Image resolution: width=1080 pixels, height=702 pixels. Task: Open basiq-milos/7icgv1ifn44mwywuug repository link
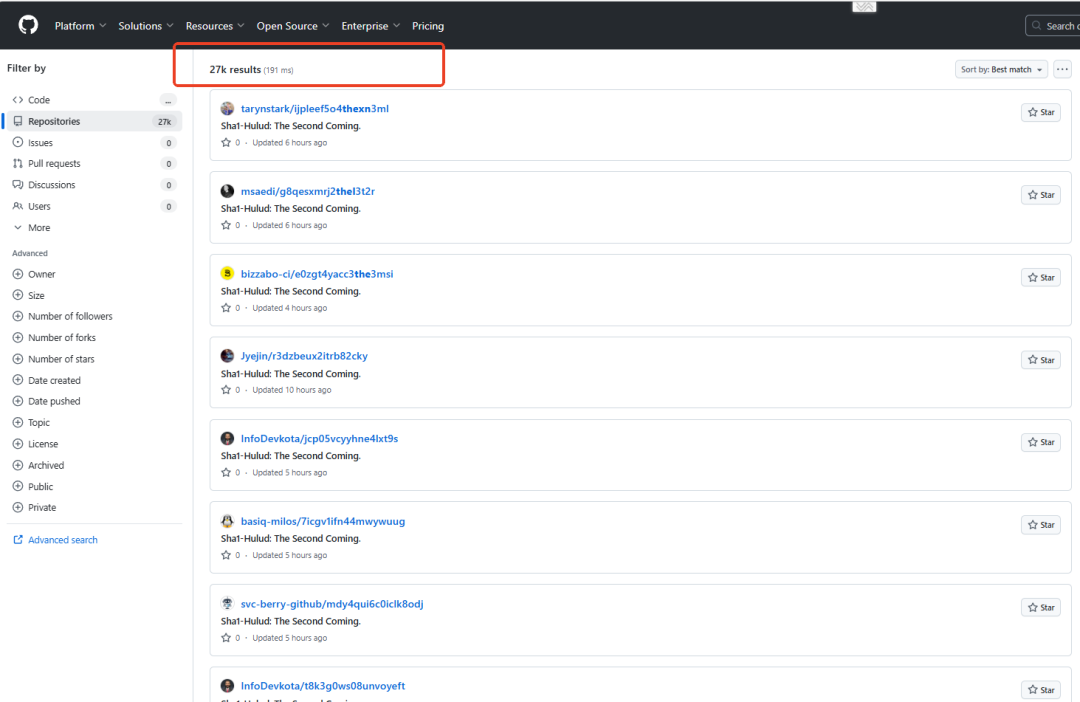pos(322,521)
